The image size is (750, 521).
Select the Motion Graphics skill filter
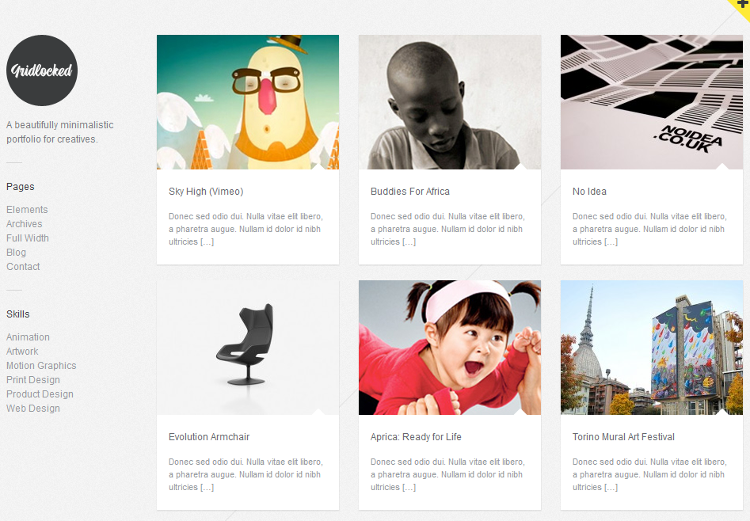[x=41, y=366]
